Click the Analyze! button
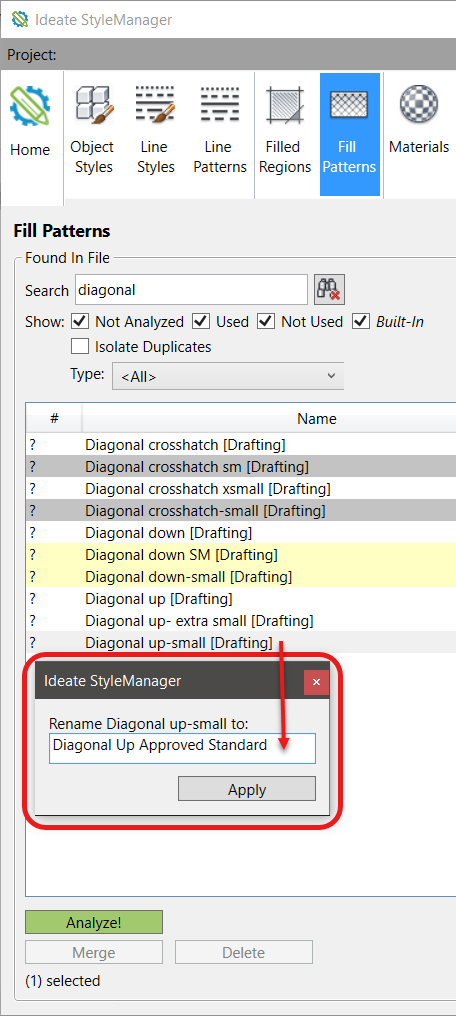 pyautogui.click(x=94, y=922)
